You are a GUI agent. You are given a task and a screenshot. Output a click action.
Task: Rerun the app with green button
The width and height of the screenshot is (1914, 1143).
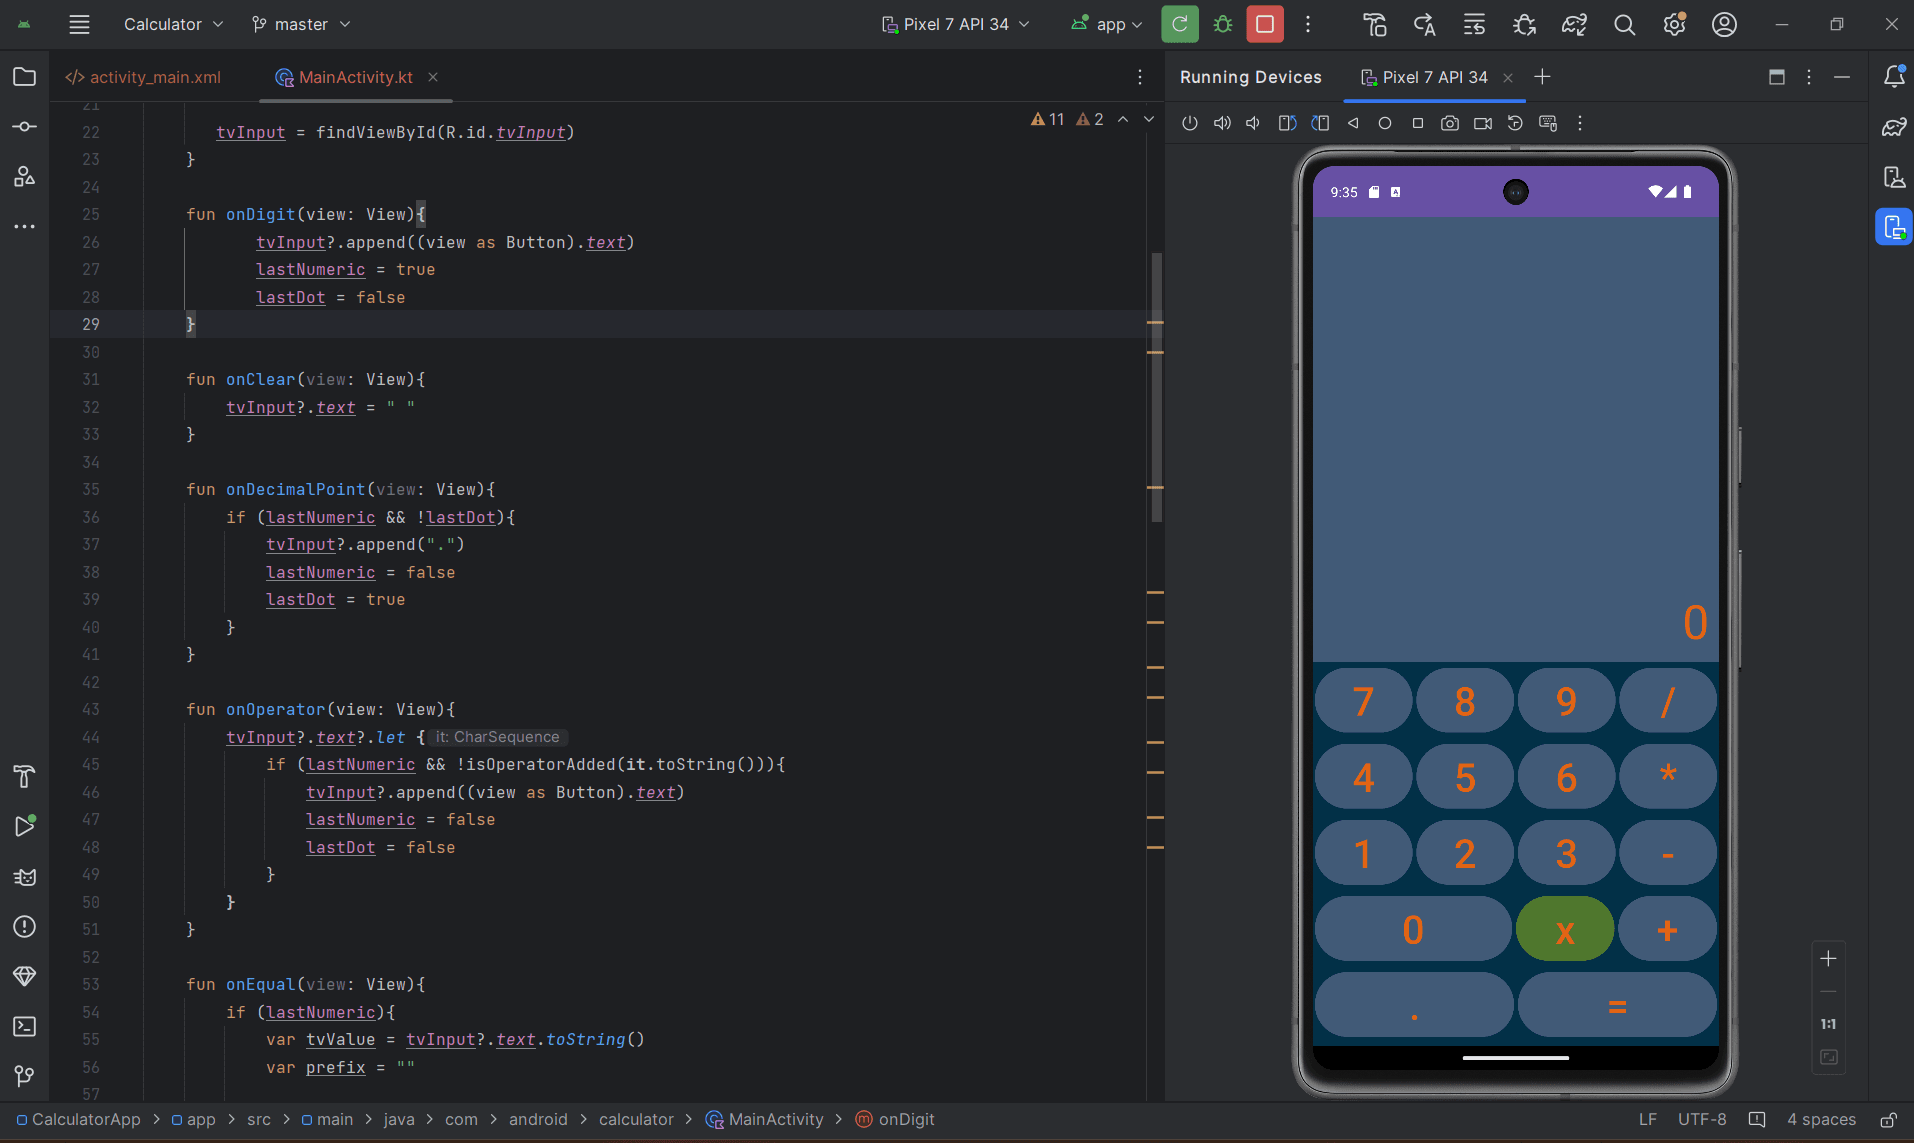coord(1180,24)
